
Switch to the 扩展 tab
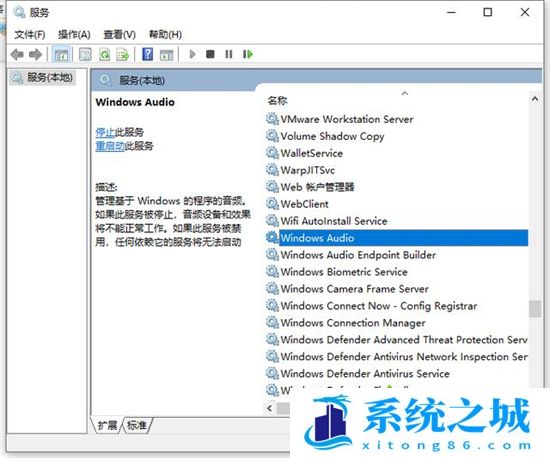coord(108,425)
